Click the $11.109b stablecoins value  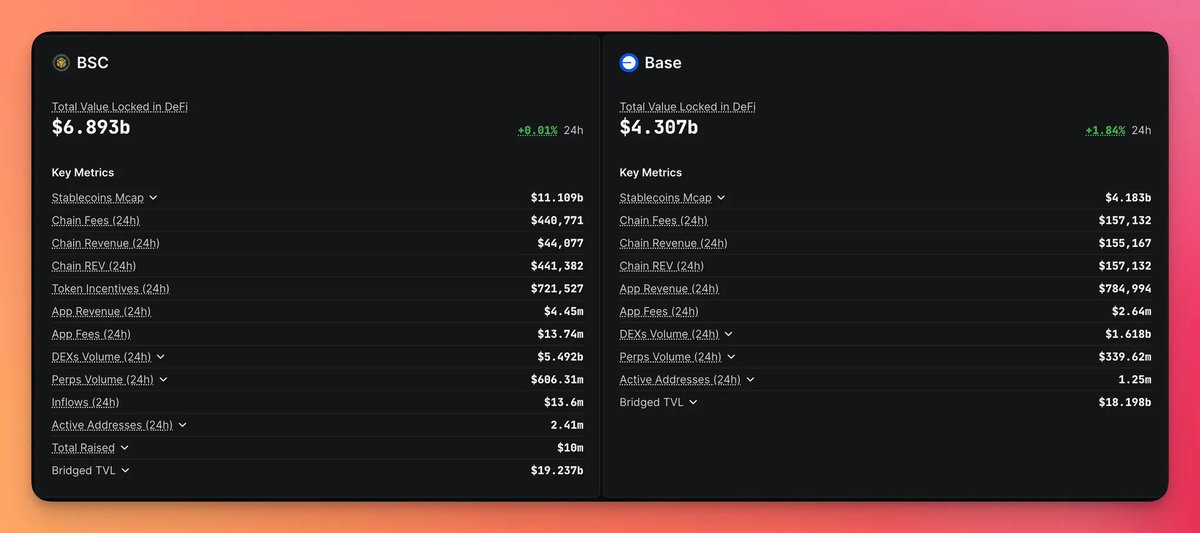(x=557, y=198)
